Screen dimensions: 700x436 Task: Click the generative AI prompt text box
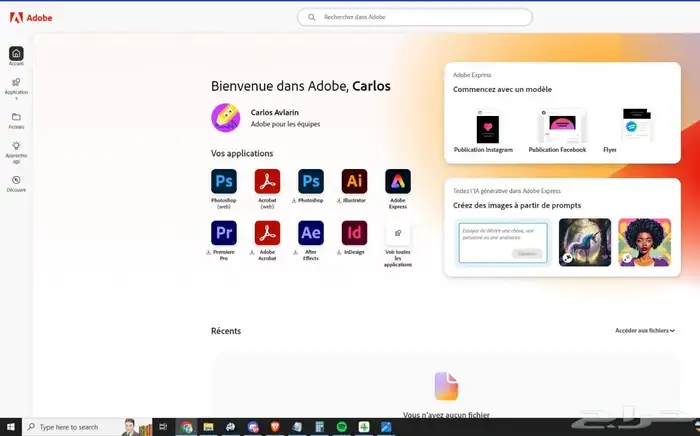(503, 243)
